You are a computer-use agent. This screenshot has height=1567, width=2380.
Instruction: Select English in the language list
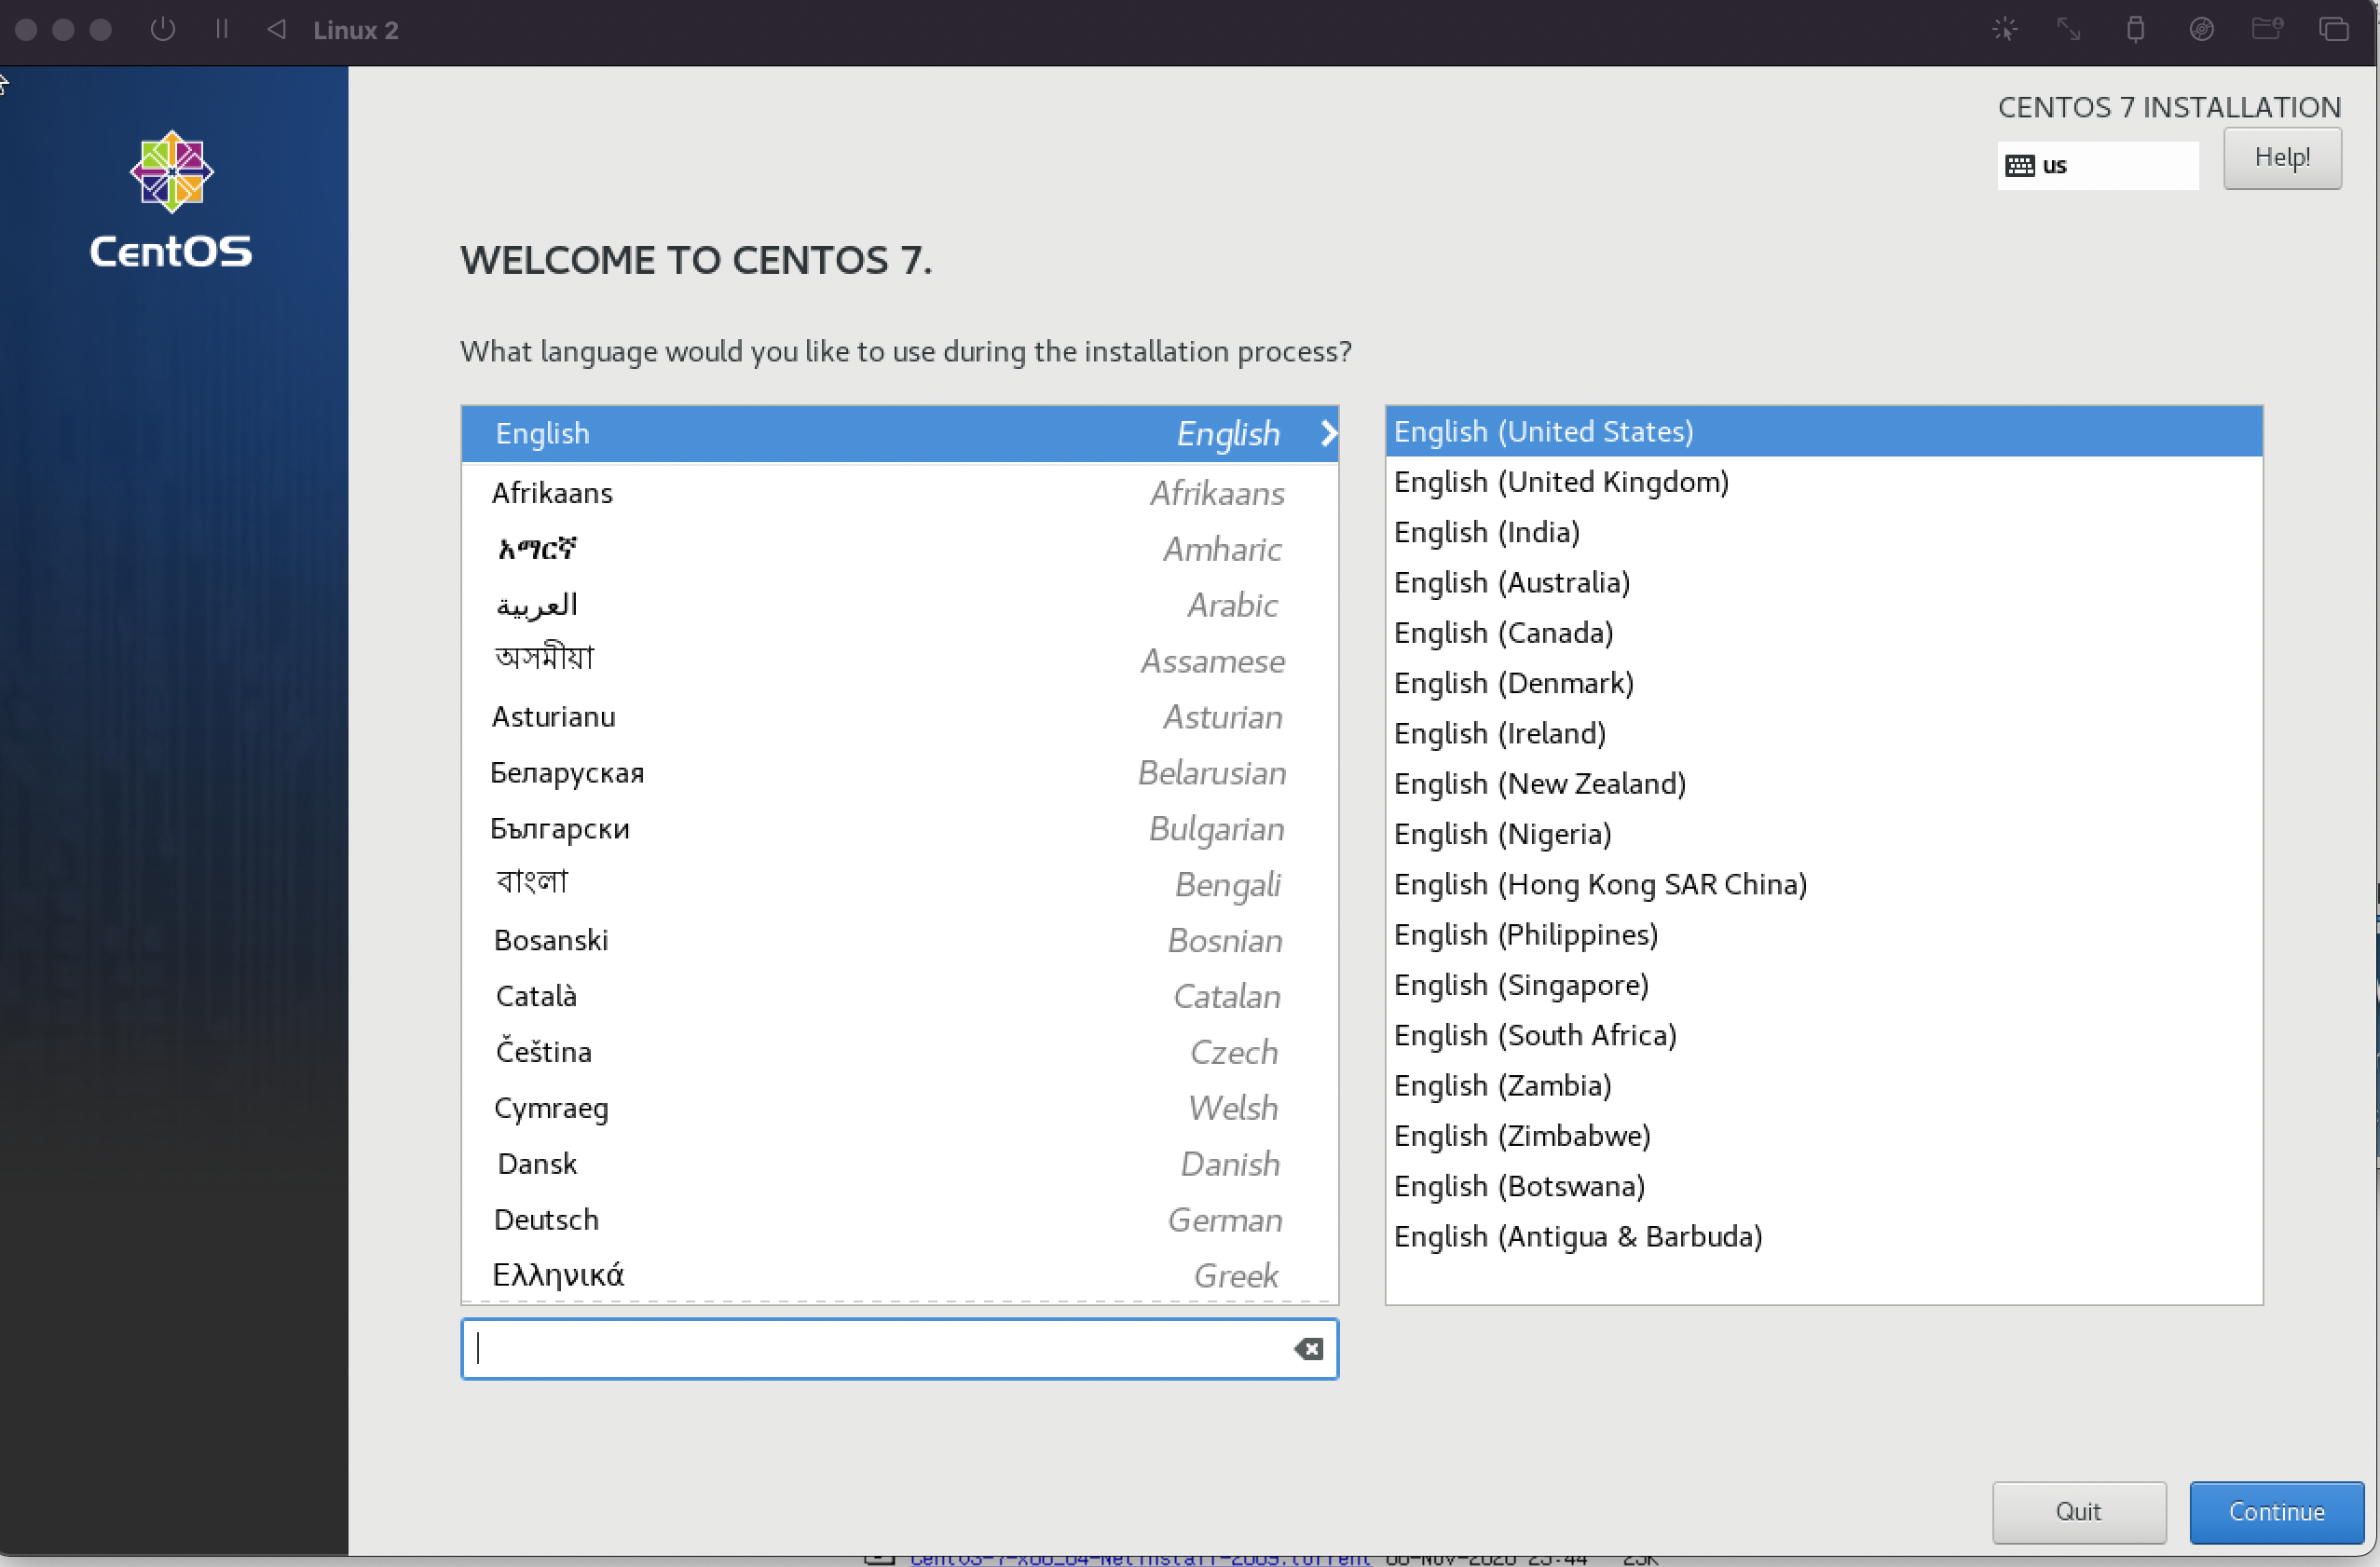(x=899, y=433)
